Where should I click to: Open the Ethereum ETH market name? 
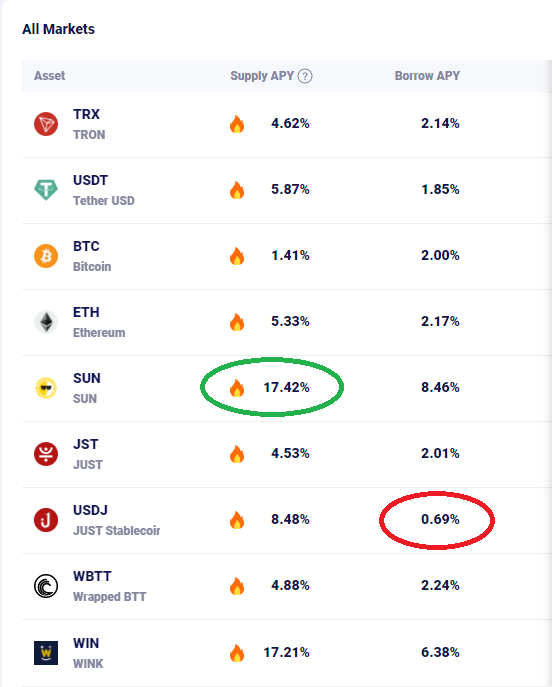[99, 322]
